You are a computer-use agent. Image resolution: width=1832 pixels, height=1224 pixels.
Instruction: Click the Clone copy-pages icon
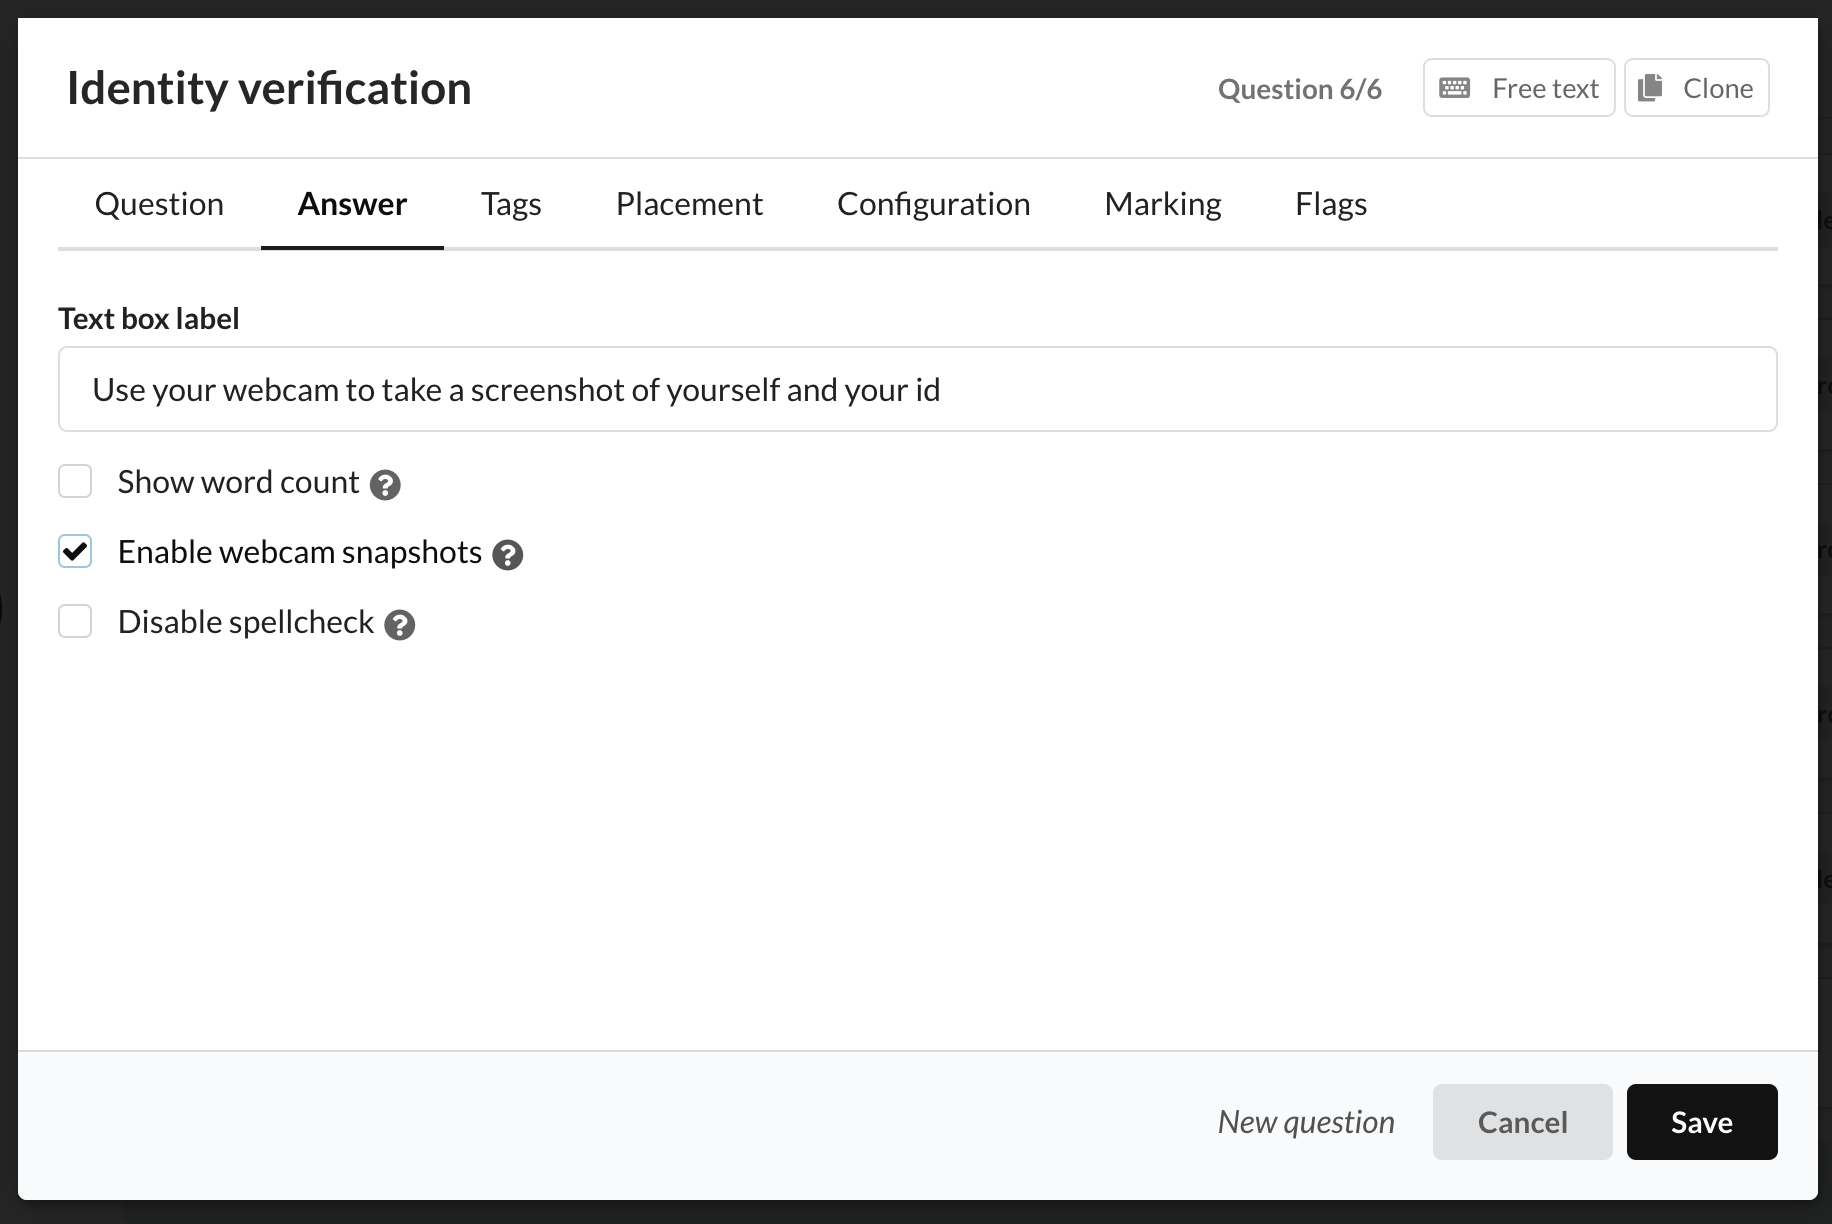click(1651, 88)
